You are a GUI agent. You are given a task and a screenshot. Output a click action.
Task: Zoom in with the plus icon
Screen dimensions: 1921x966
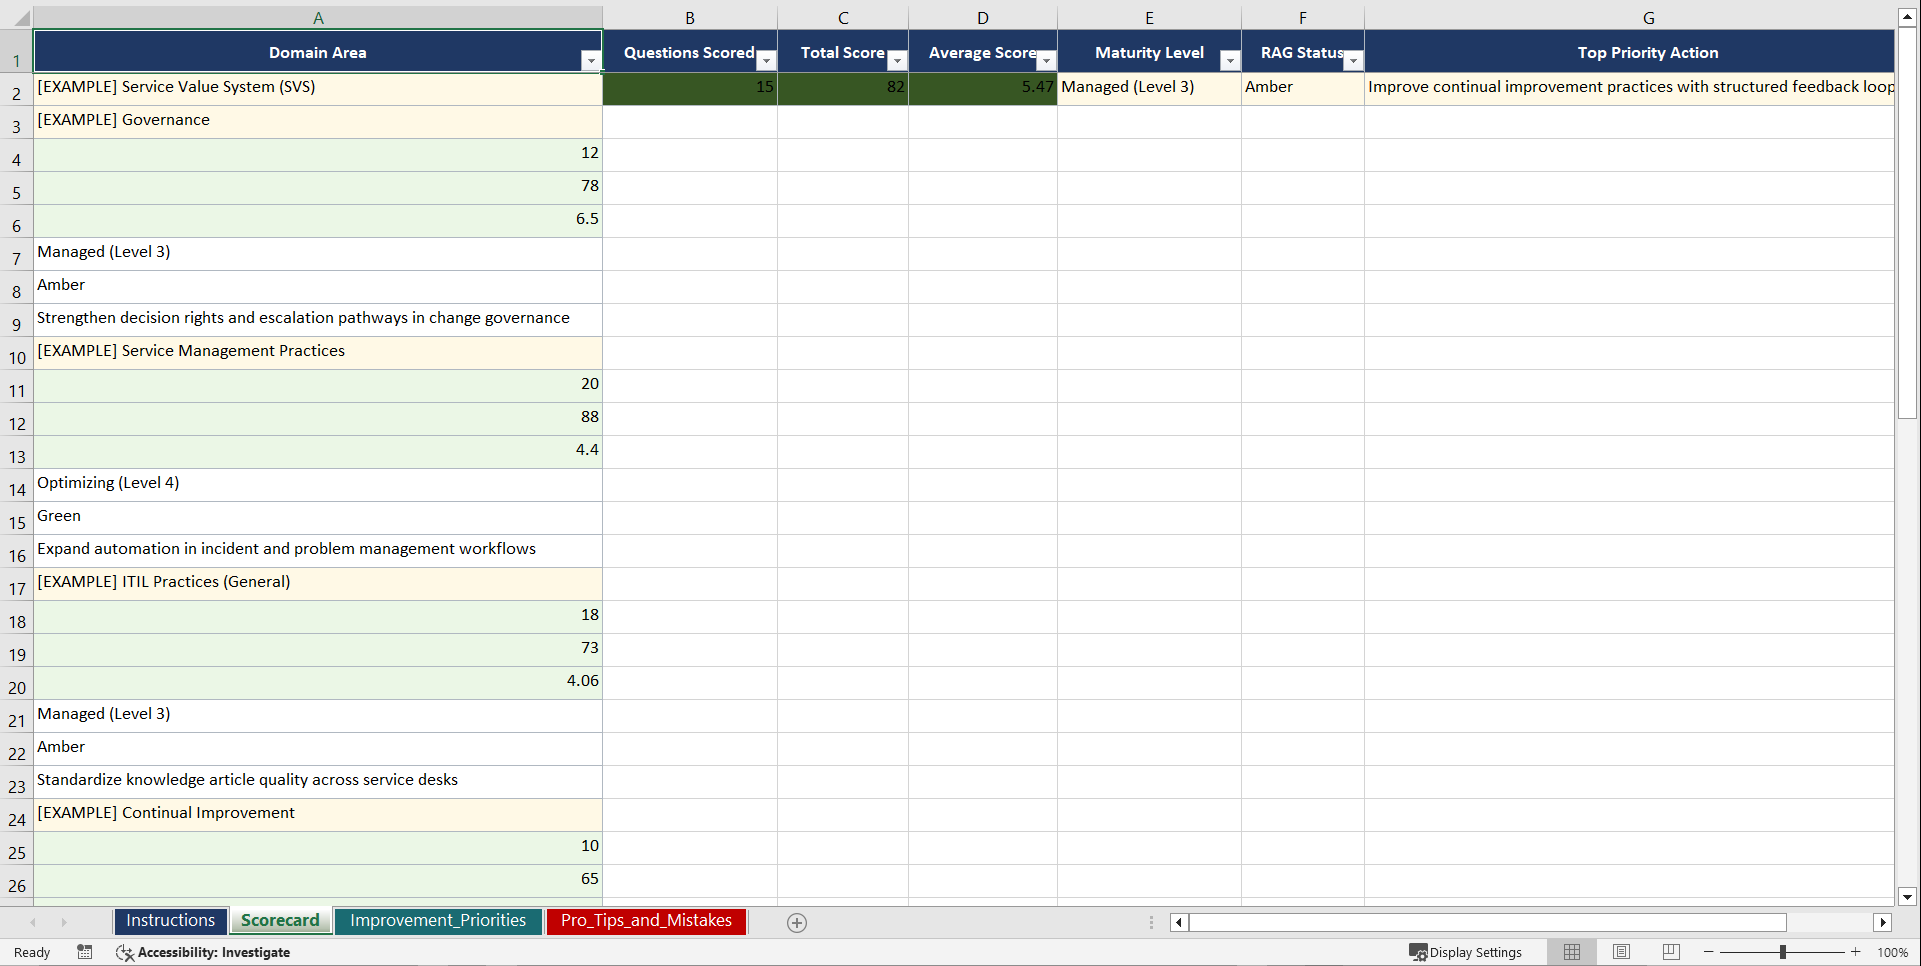(x=1856, y=952)
